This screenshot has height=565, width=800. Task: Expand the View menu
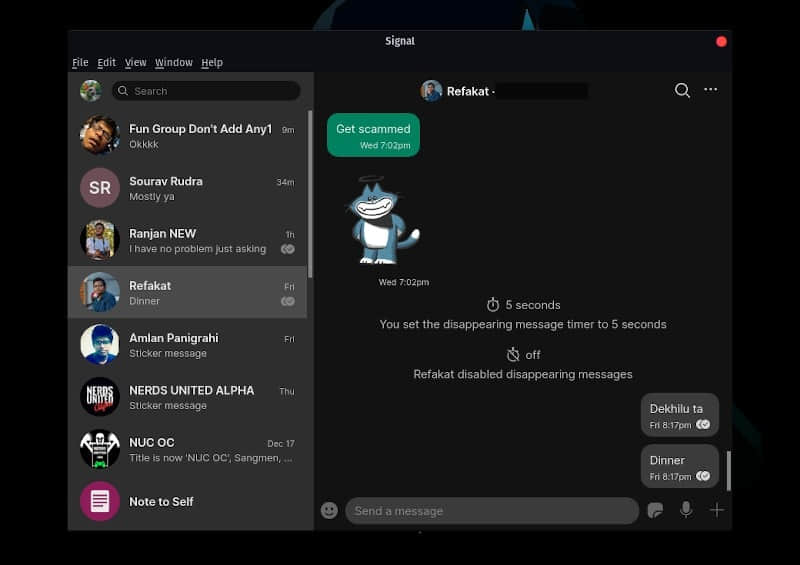[x=135, y=63]
